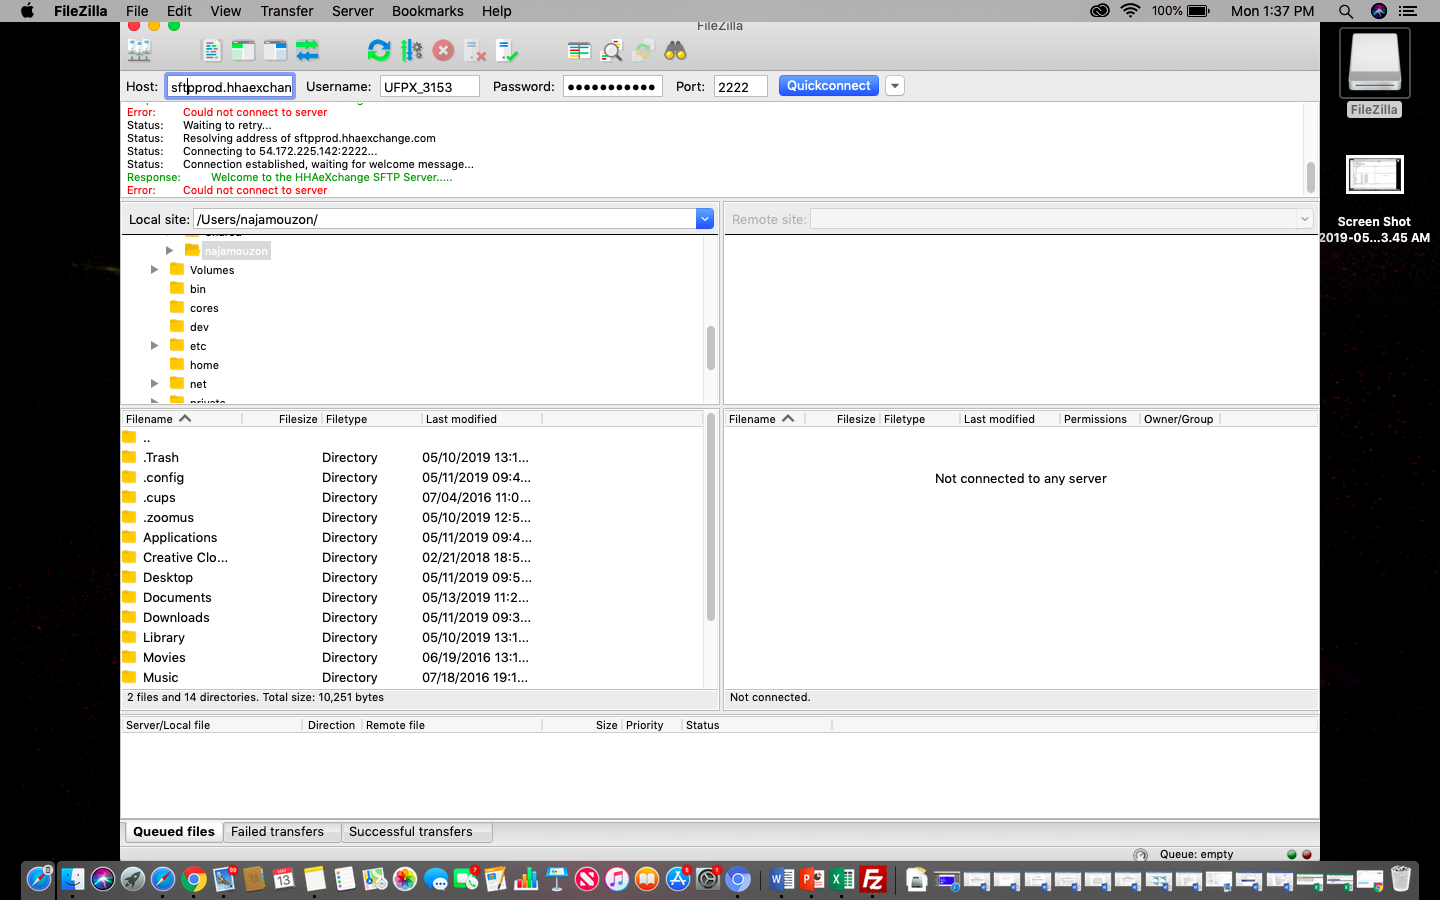Sort local list by Filesize header
The width and height of the screenshot is (1440, 900).
[x=281, y=419]
